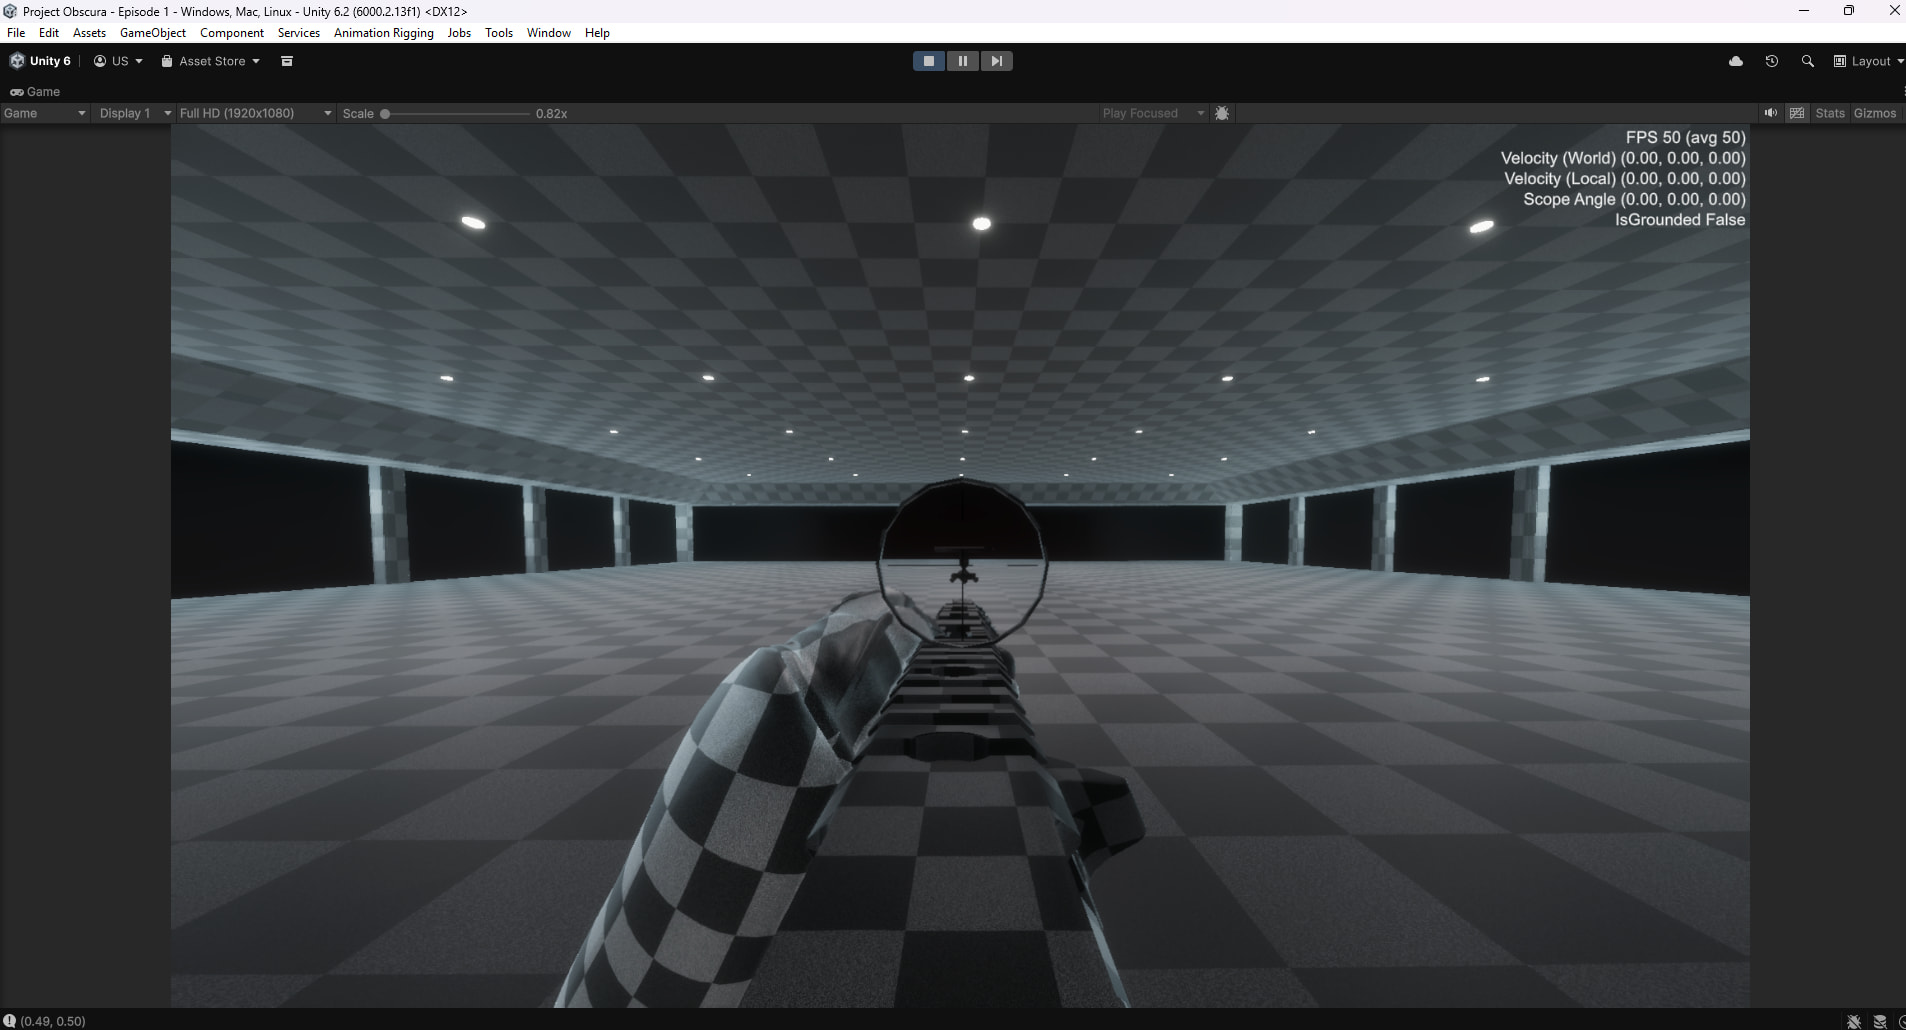This screenshot has height=1030, width=1906.
Task: Click the VSync toggle icon in Game toolbar
Action: point(1797,112)
